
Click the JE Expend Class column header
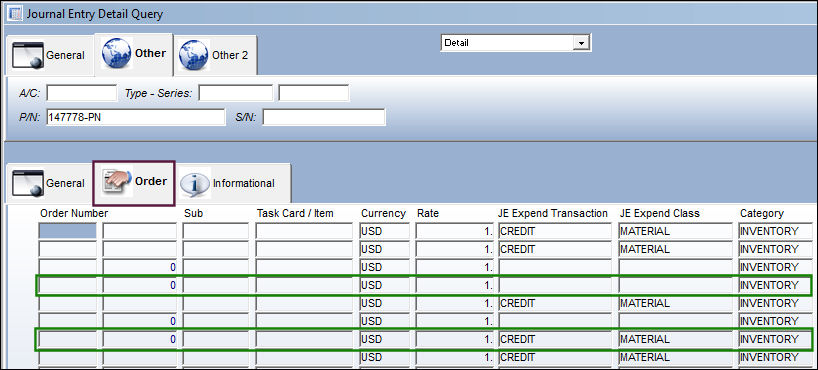(x=659, y=213)
